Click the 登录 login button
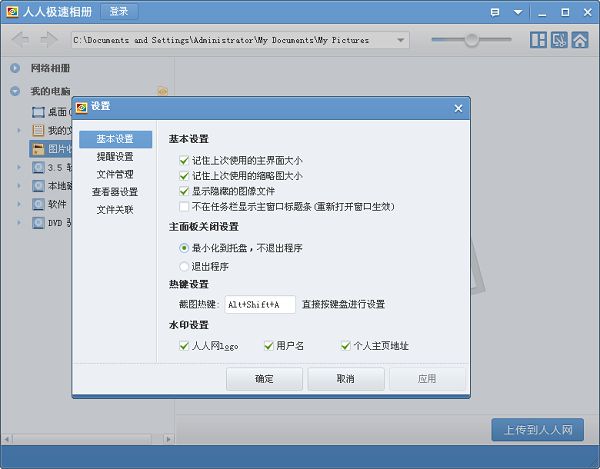 pyautogui.click(x=119, y=11)
